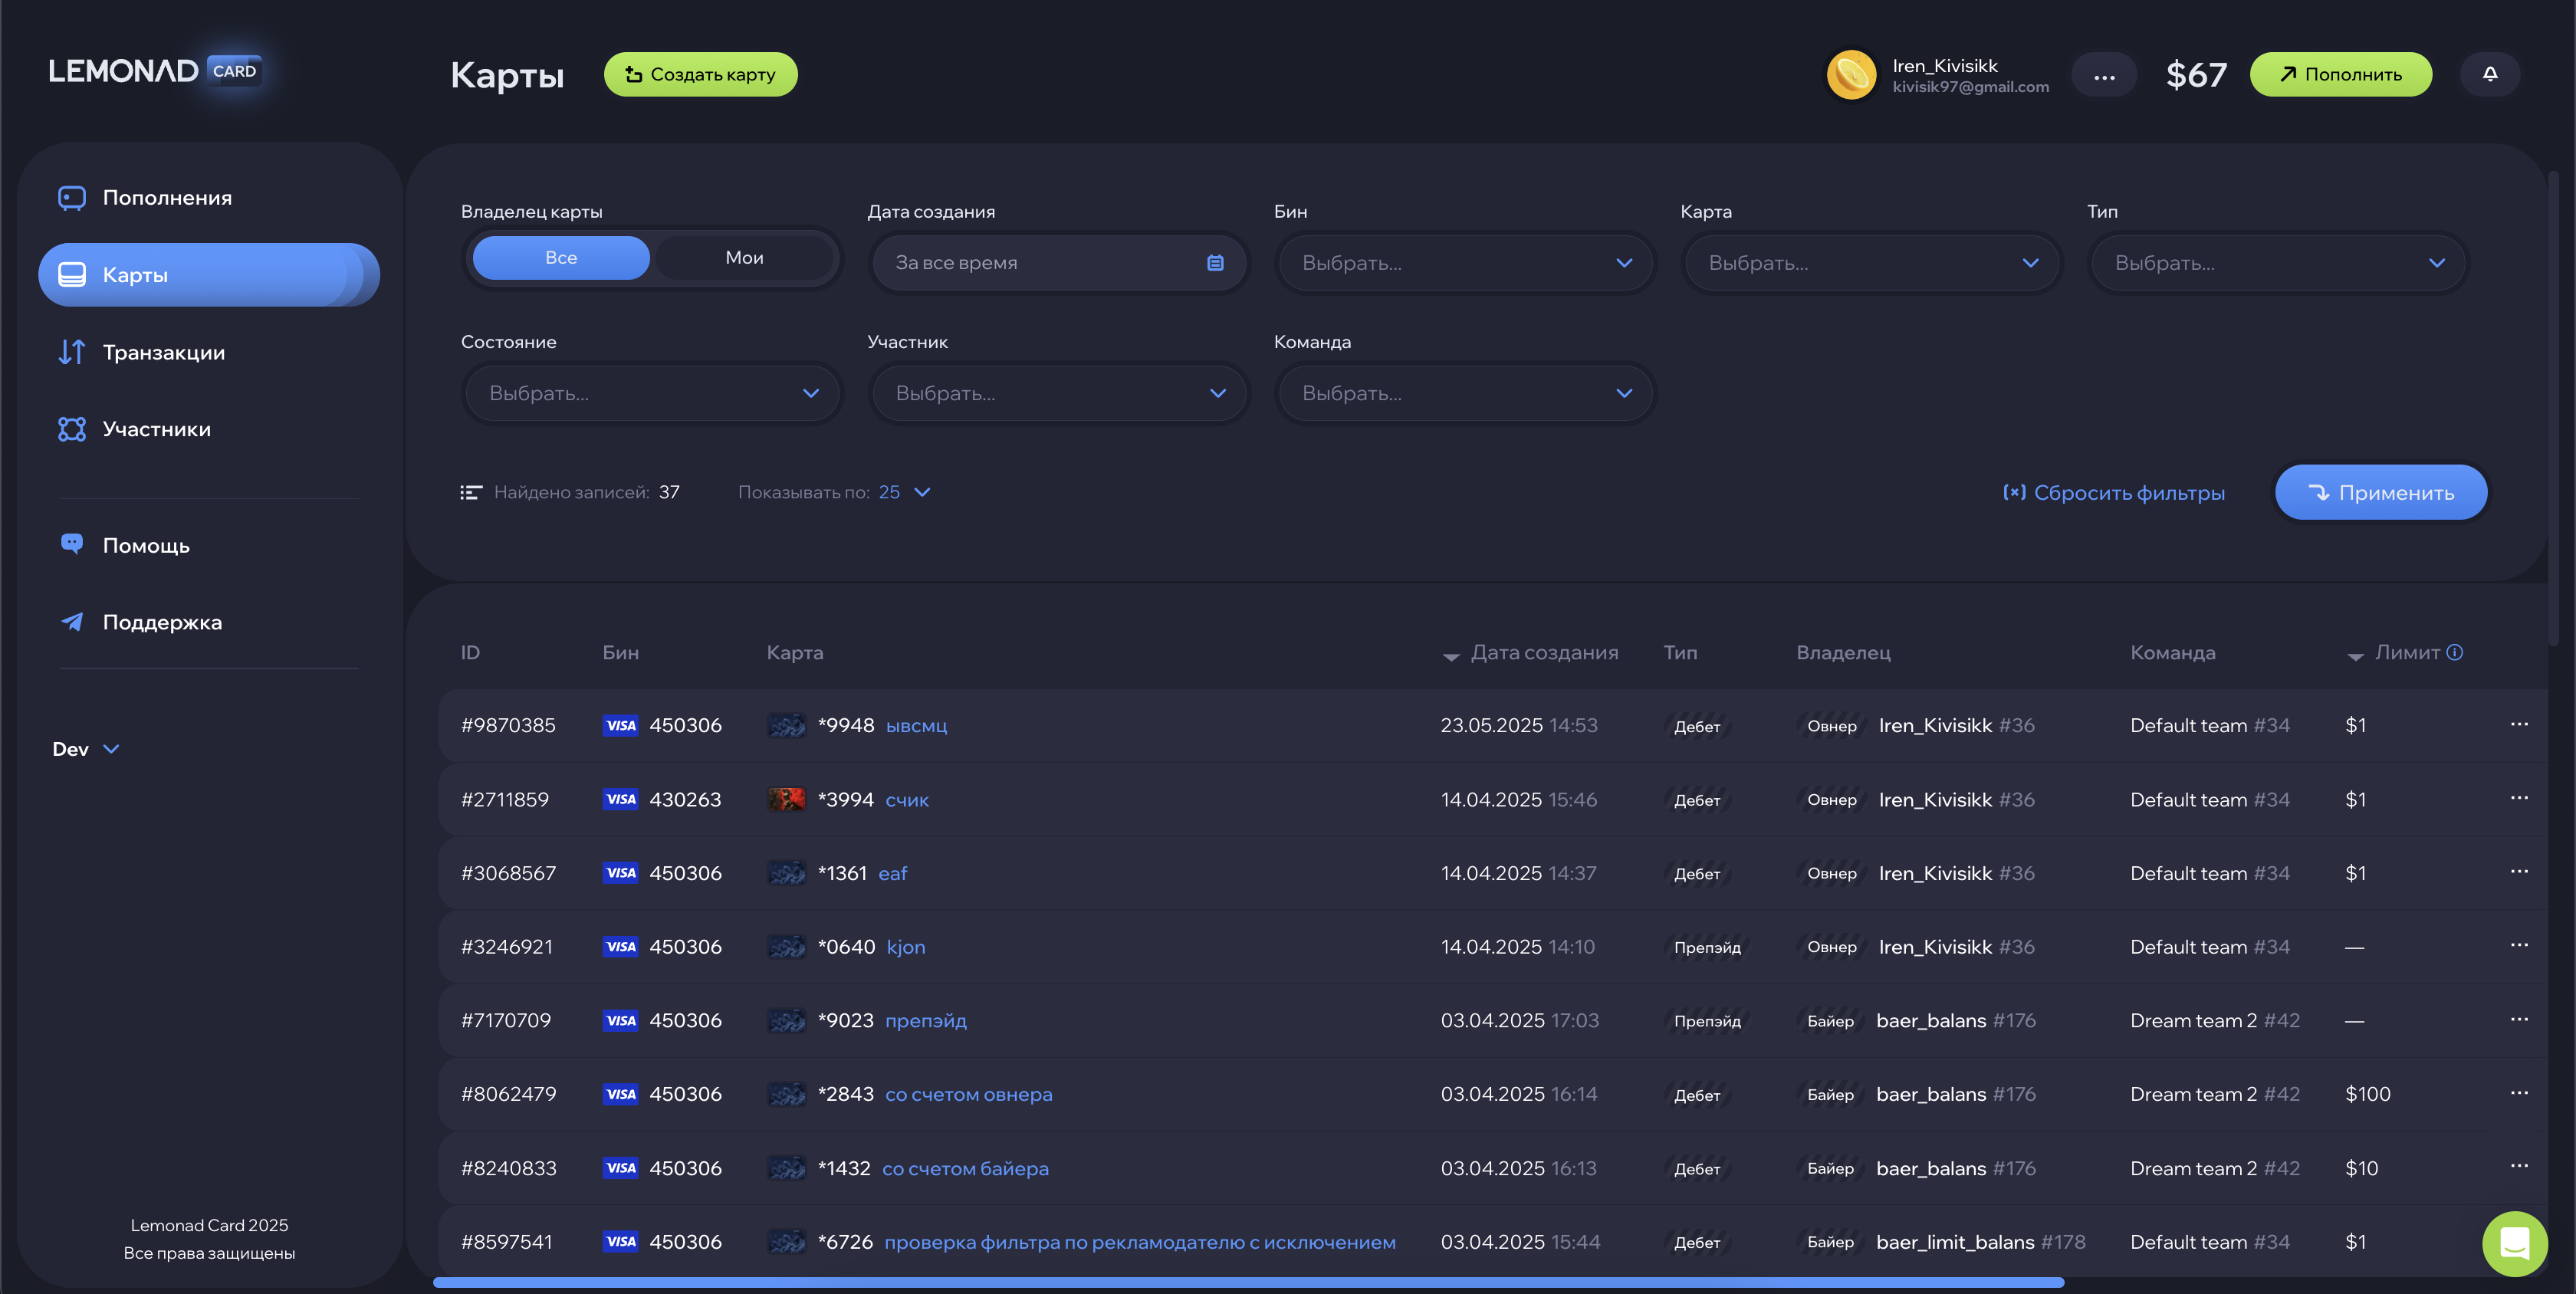Open row actions for card #9870385
This screenshot has height=1294, width=2576.
pos(2518,724)
